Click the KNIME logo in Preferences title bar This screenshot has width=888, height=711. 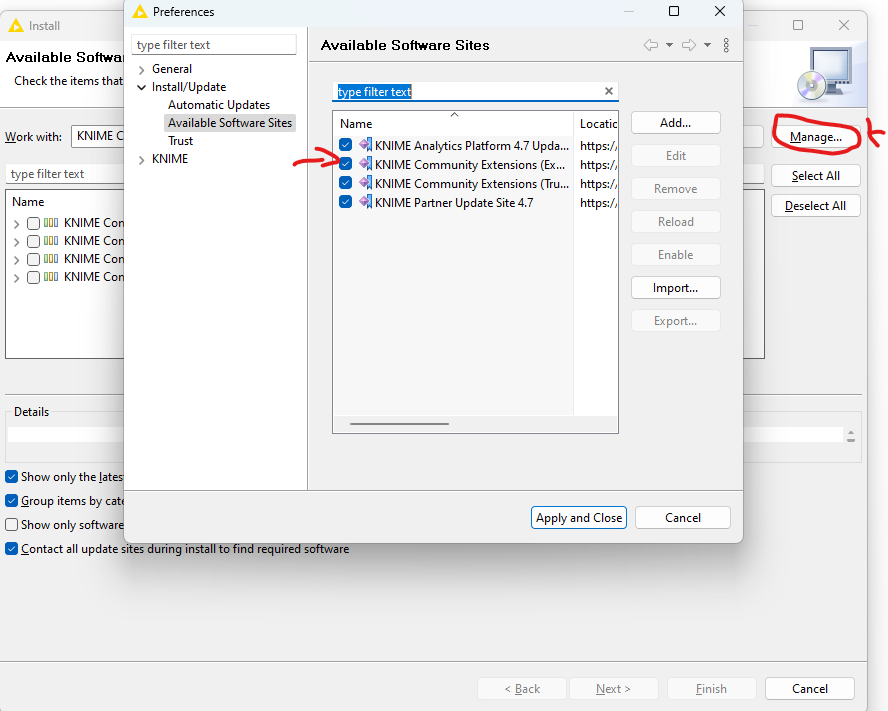tap(140, 11)
